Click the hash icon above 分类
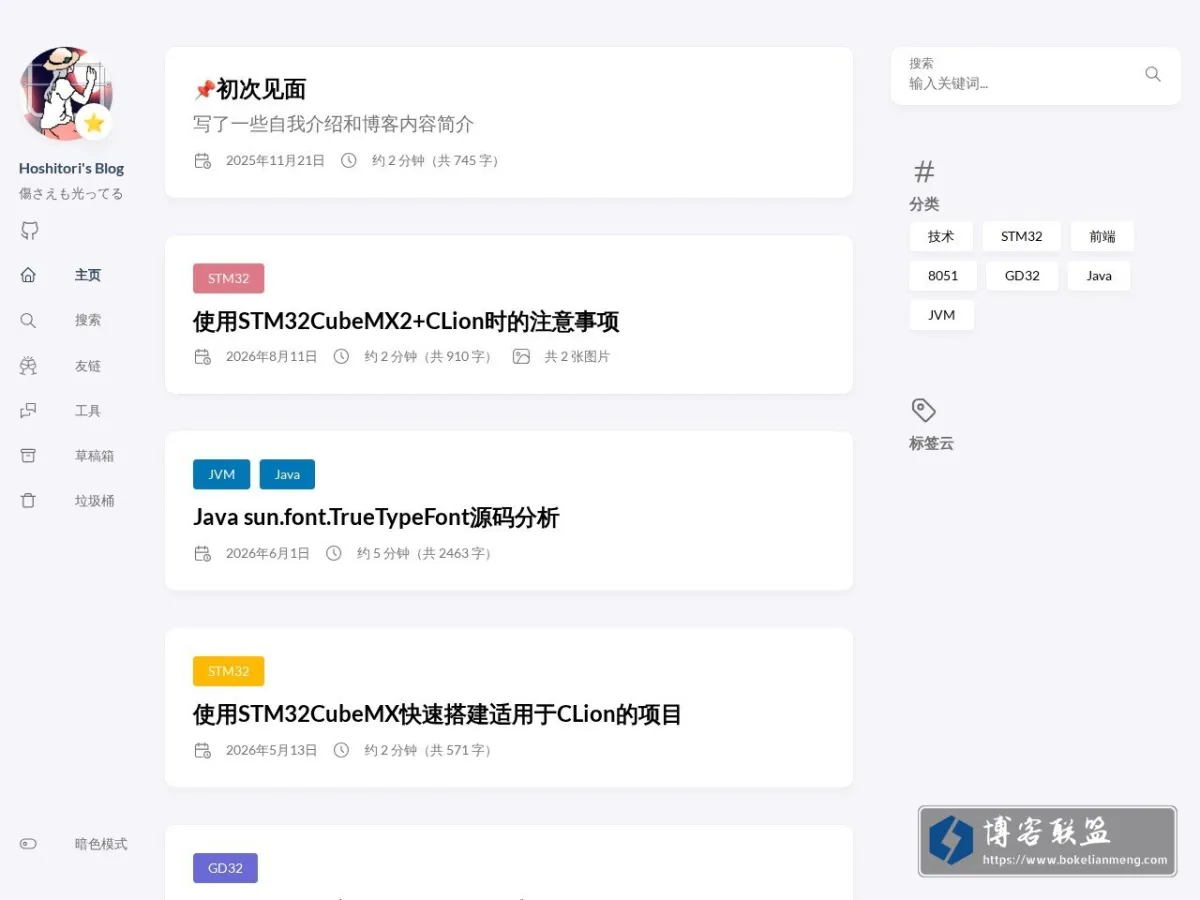Image resolution: width=1200 pixels, height=900 pixels. [924, 172]
